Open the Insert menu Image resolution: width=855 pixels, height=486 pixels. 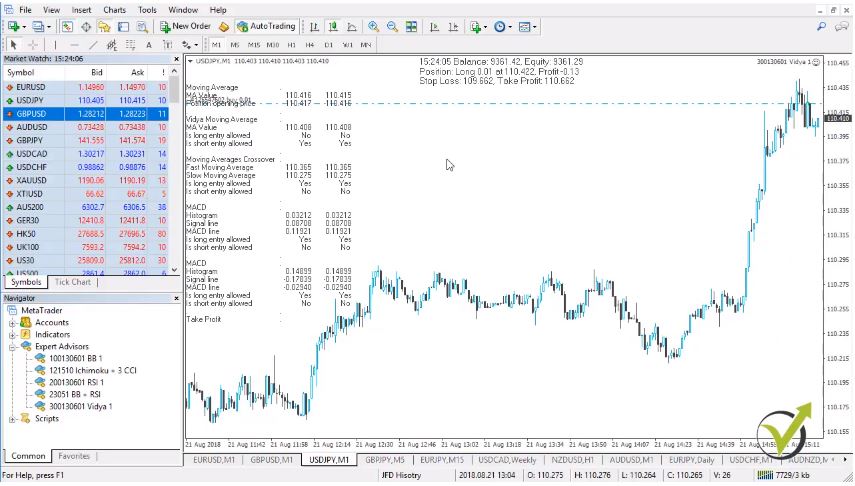82,10
